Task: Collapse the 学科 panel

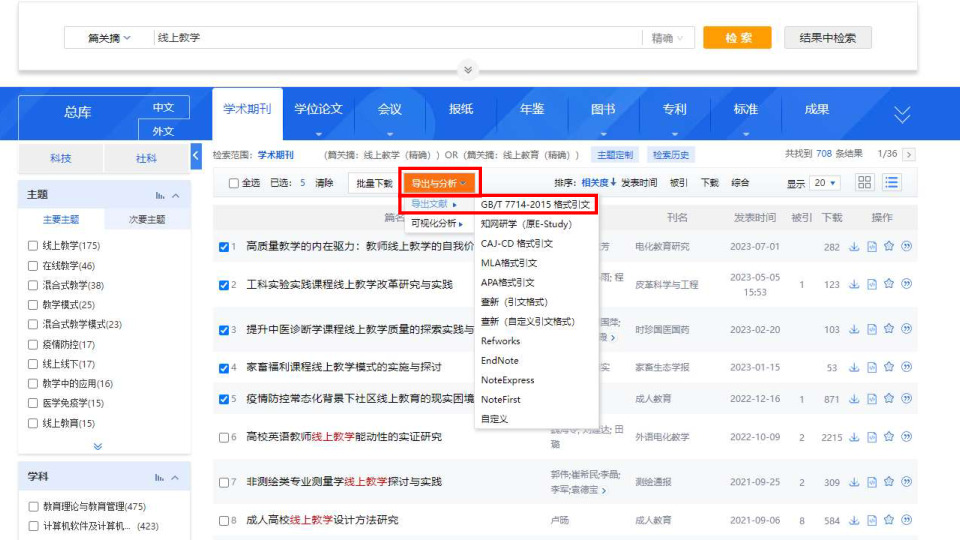Action: tap(175, 477)
